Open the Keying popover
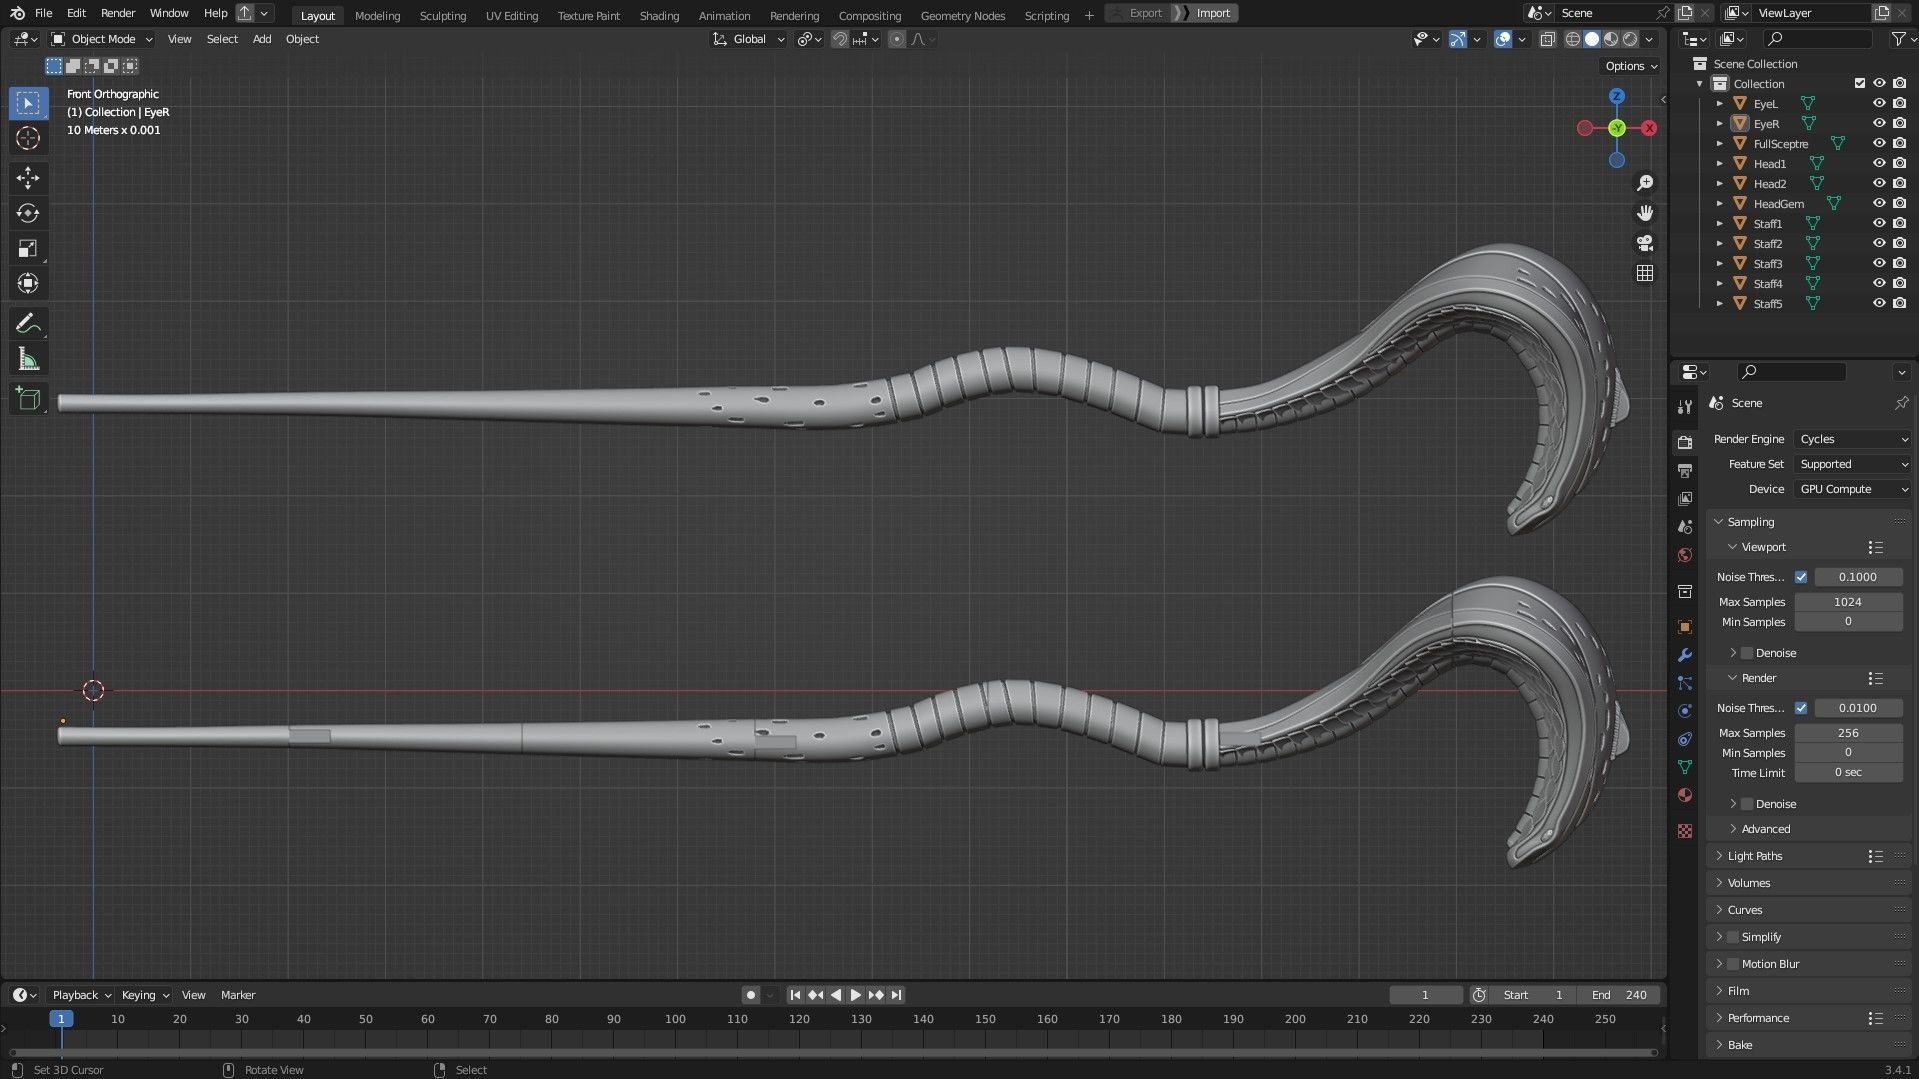1919x1079 pixels. coord(145,995)
